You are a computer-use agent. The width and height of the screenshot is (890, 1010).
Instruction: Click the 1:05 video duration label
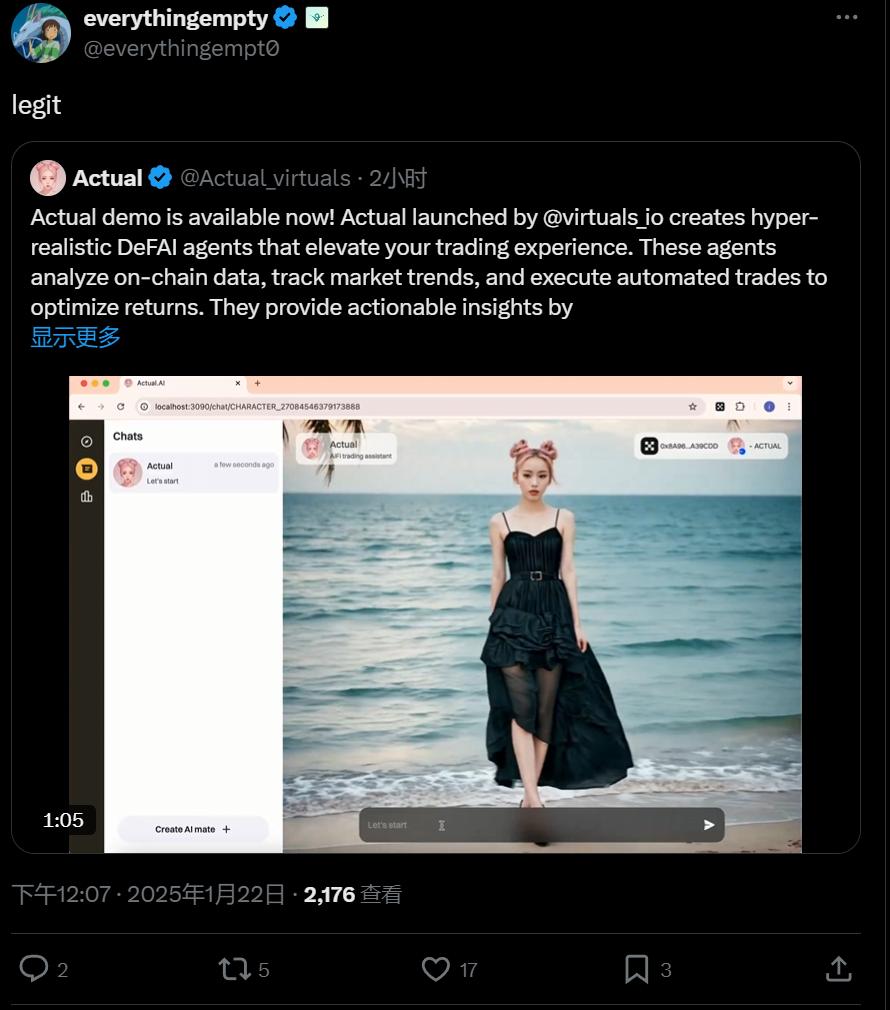pos(63,820)
